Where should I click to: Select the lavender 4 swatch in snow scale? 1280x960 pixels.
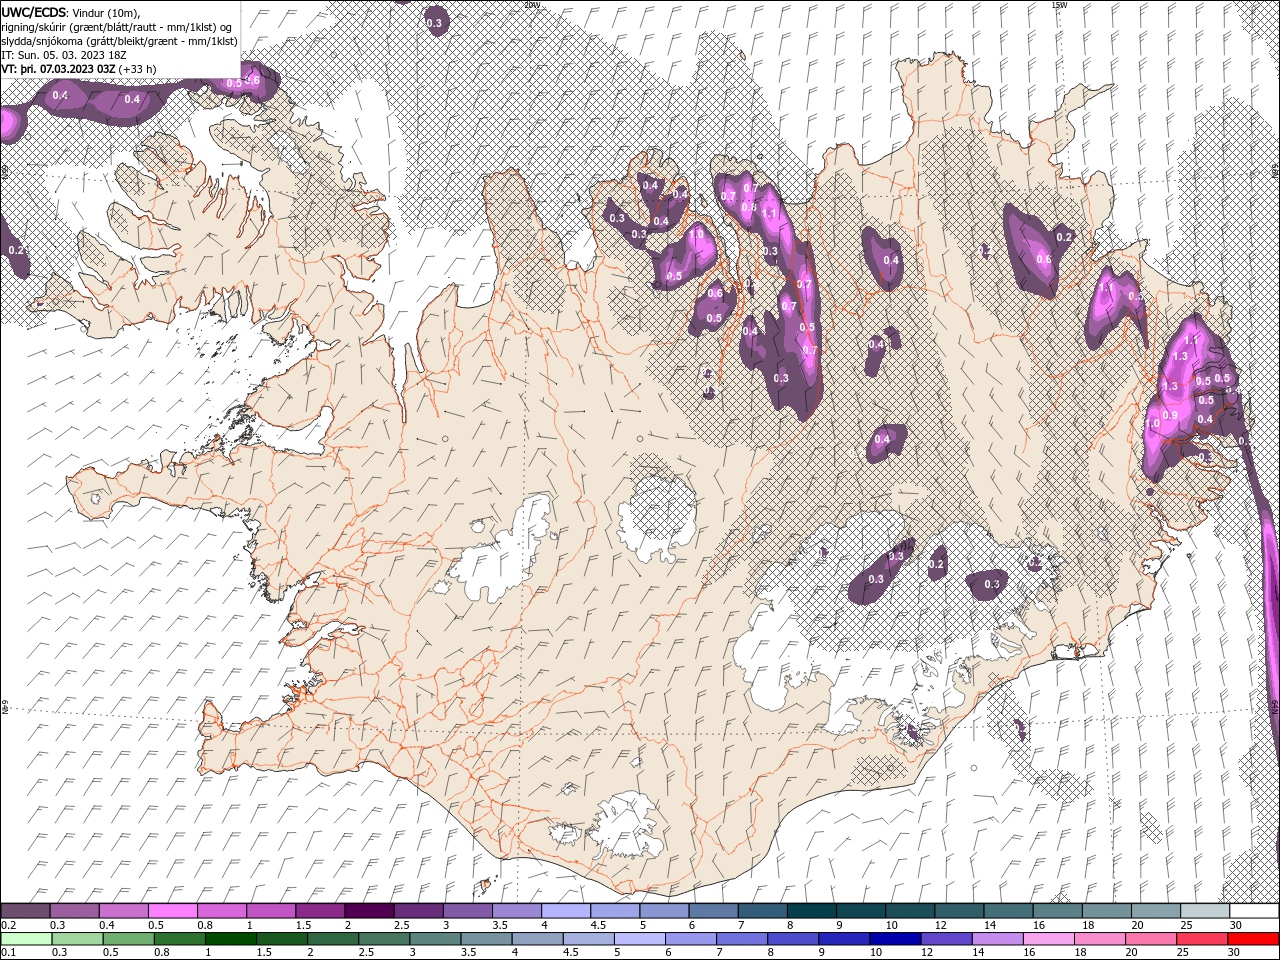566,911
